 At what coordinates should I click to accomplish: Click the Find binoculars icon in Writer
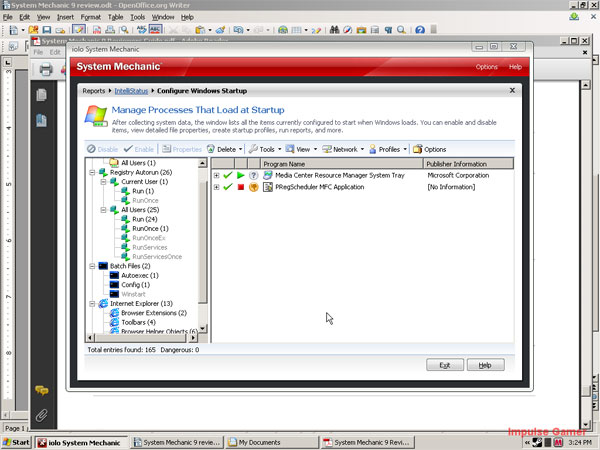[334, 30]
